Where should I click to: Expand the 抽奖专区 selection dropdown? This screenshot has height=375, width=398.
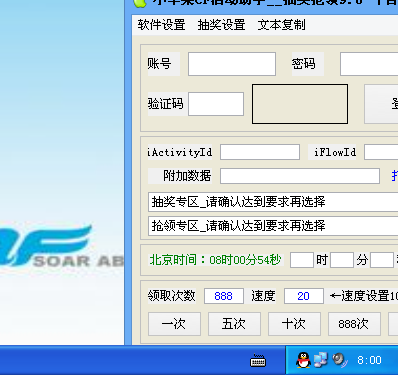coord(273,202)
